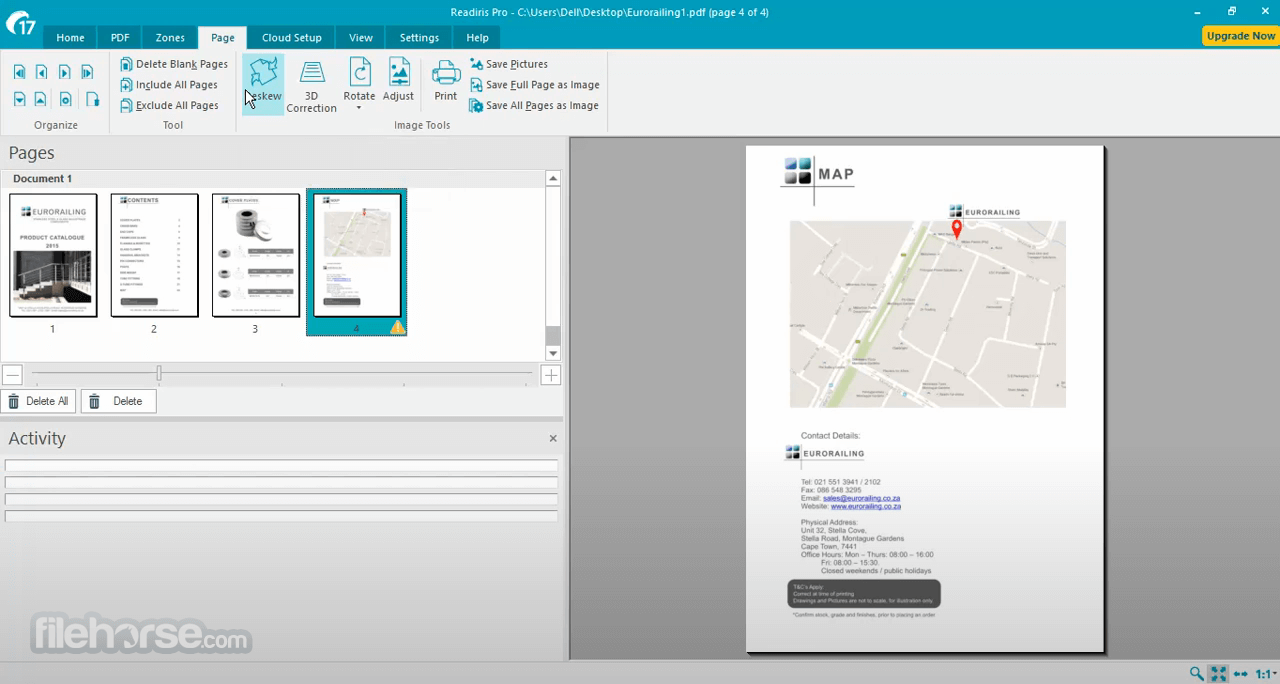Image resolution: width=1280 pixels, height=684 pixels.
Task: Click Delete Blank Pages tool
Action: (x=174, y=64)
